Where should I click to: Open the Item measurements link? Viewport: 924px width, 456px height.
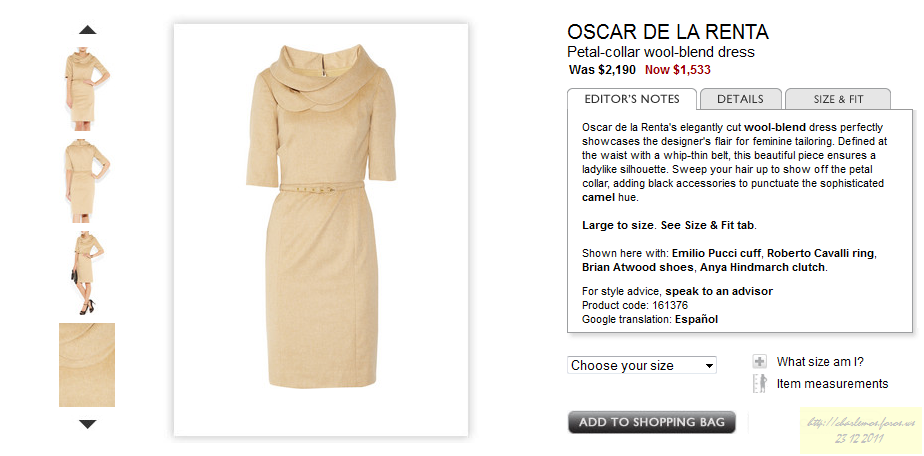point(832,384)
